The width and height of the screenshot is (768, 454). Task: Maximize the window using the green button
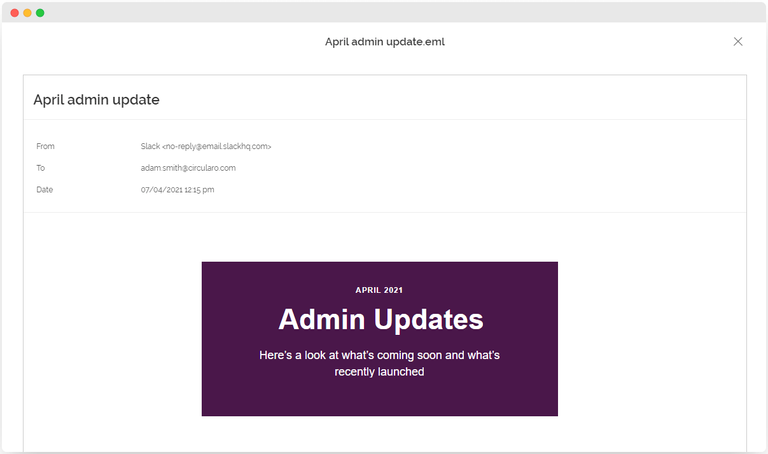[x=40, y=12]
